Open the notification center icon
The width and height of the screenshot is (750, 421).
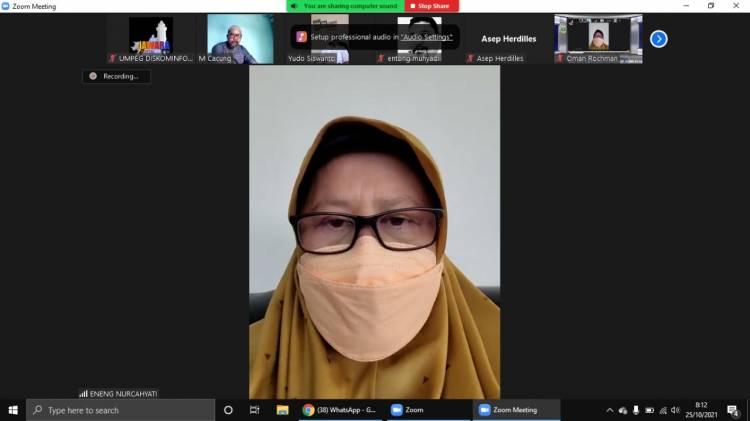pyautogui.click(x=733, y=410)
